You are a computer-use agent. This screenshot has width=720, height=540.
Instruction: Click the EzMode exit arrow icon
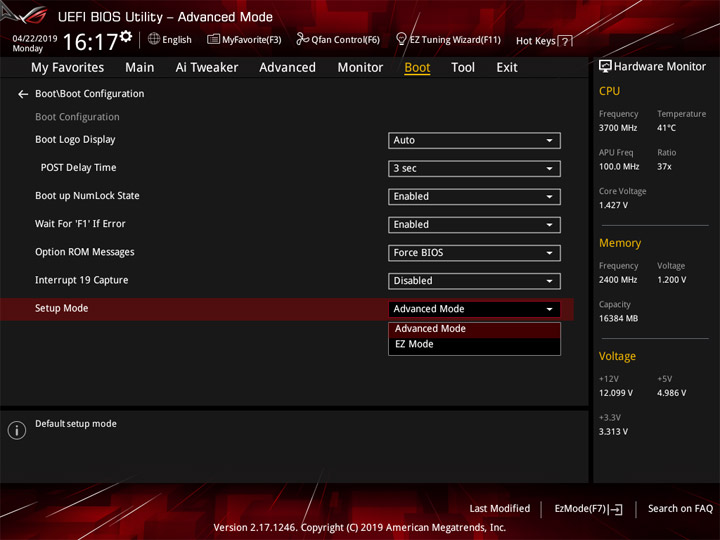coord(616,509)
